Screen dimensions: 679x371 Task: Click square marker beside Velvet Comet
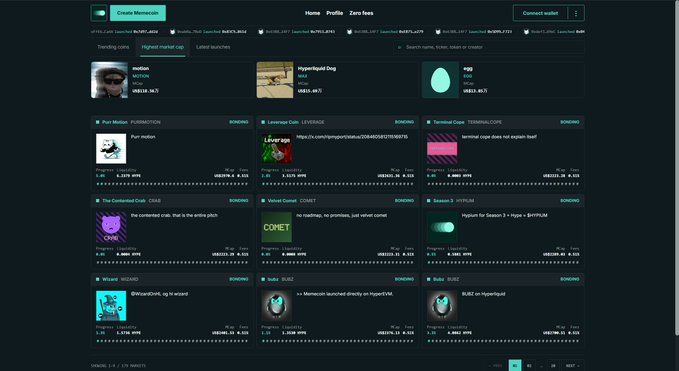tap(263, 201)
